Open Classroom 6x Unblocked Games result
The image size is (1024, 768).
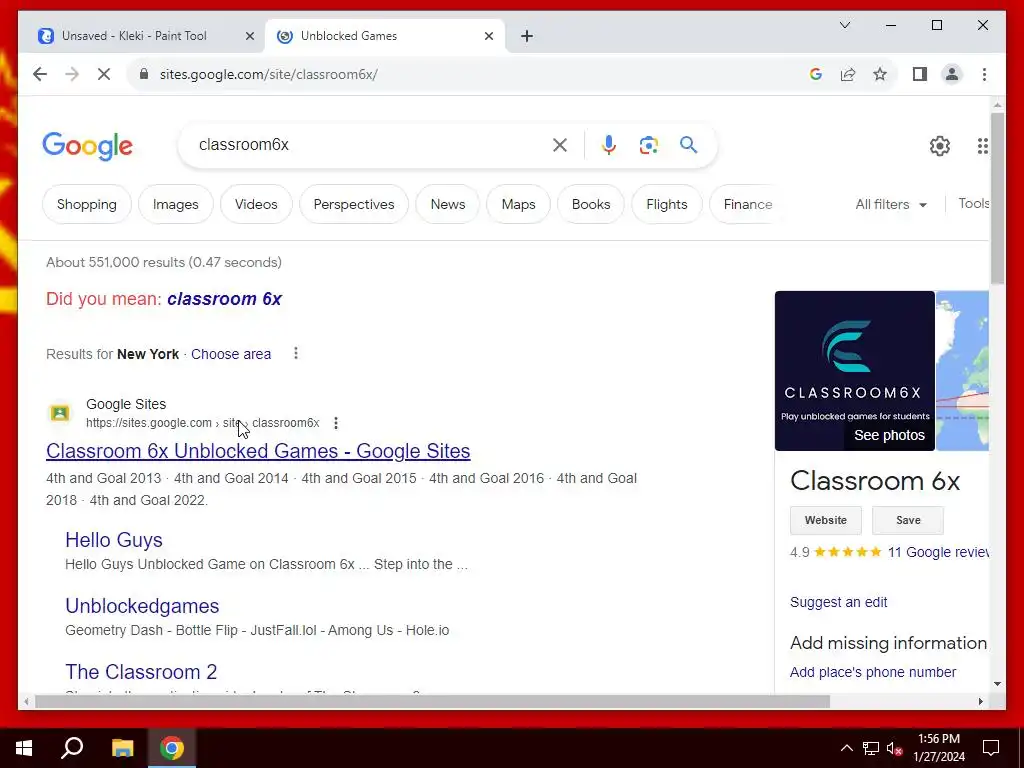(x=258, y=451)
